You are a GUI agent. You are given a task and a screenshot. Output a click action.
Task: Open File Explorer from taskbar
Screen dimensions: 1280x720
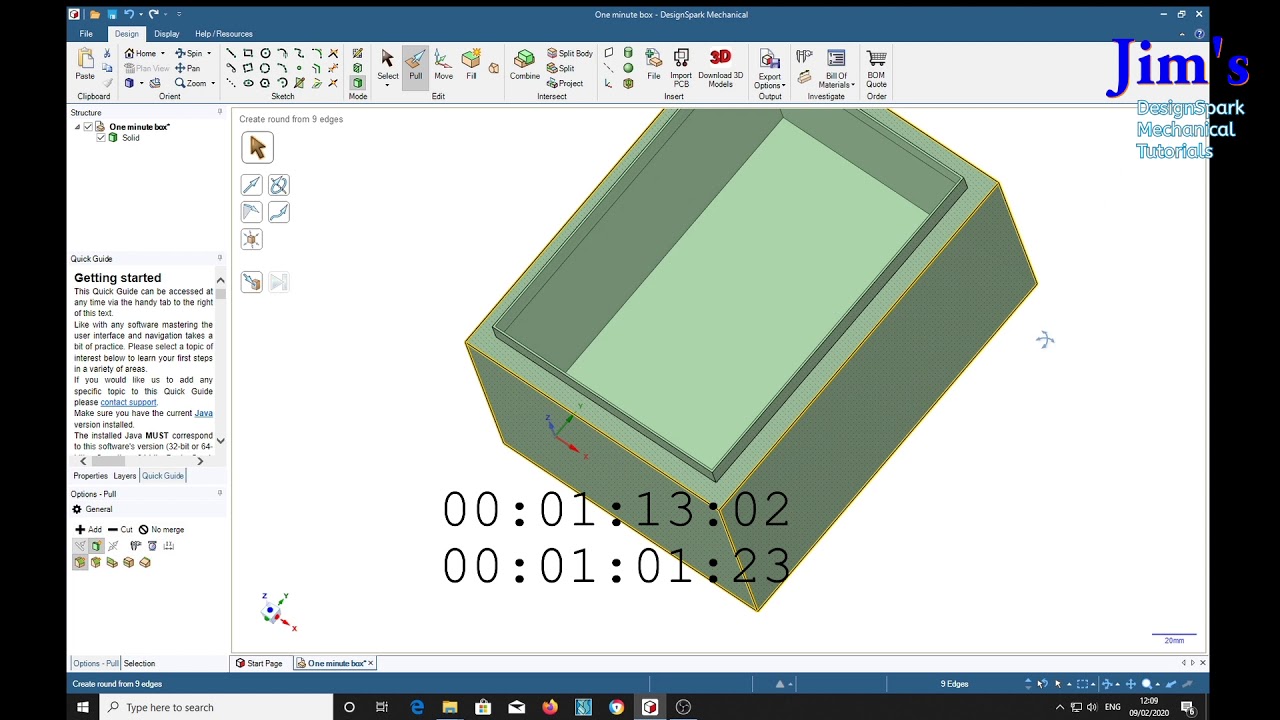pos(450,707)
